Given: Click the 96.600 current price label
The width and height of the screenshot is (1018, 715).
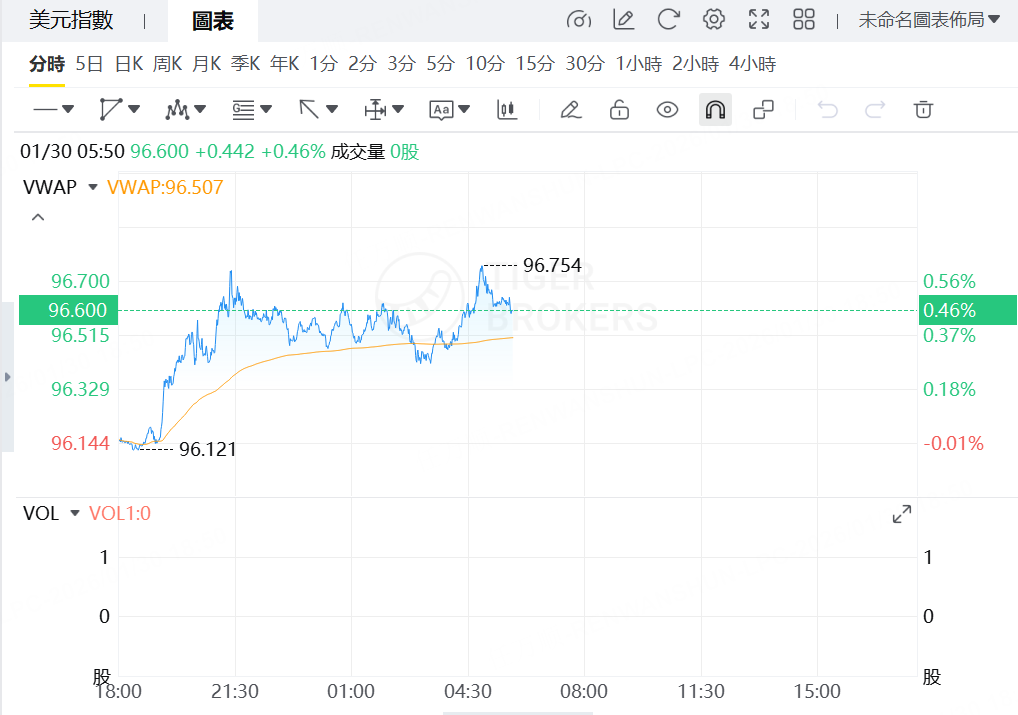Looking at the screenshot, I should click(x=68, y=310).
